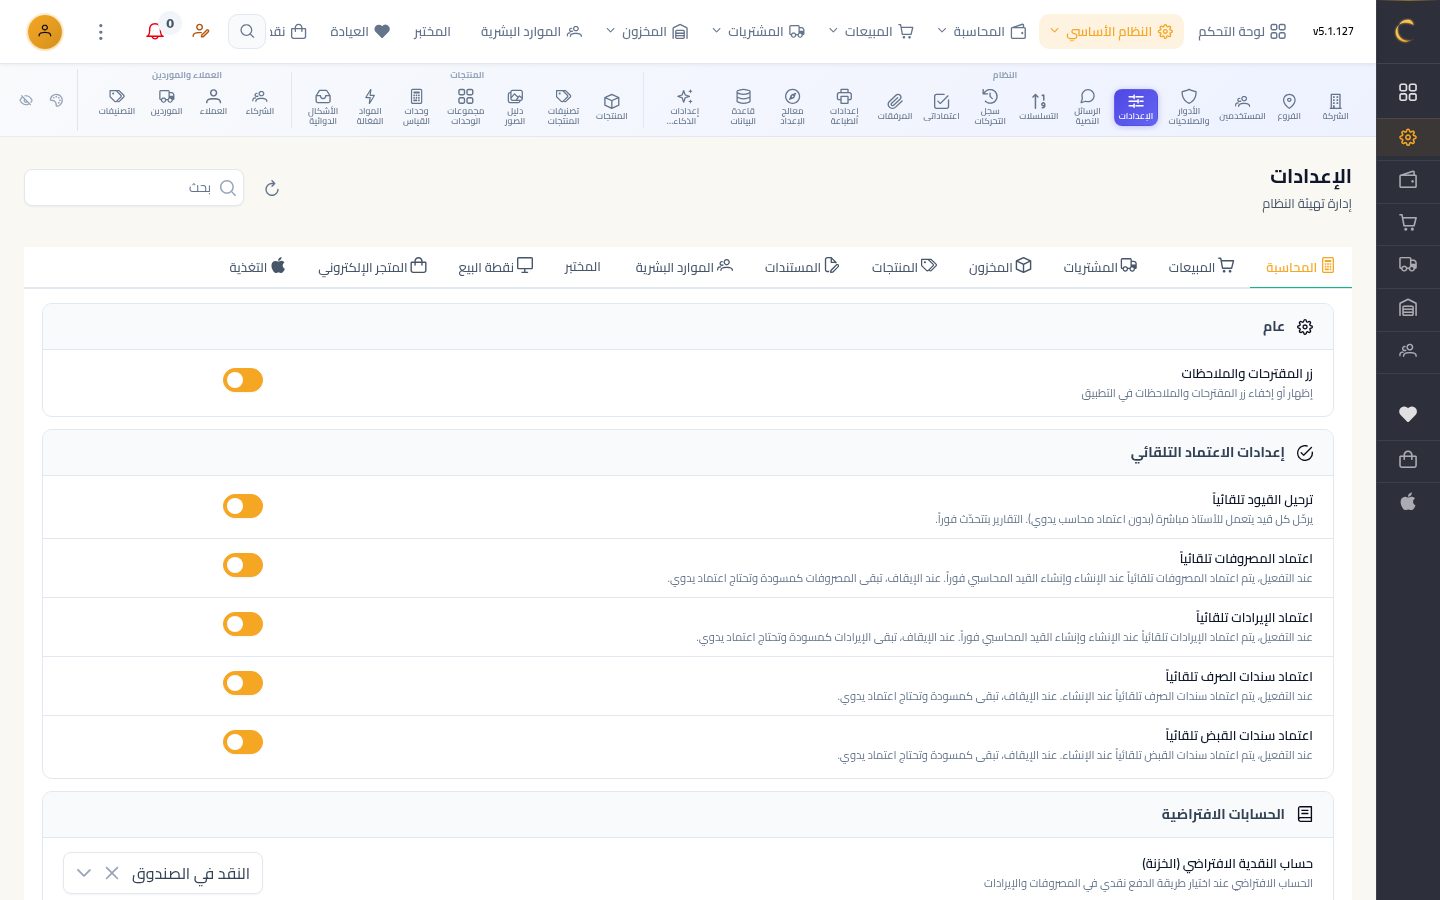Open إعدادات الطباعة (Print settings)
The image size is (1440, 900).
point(844,107)
